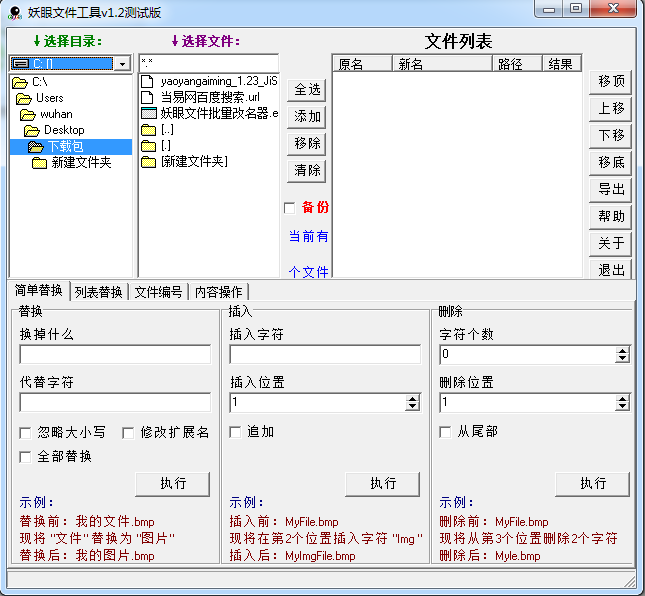
Task: Open the 内容操作 tab
Action: 217,292
